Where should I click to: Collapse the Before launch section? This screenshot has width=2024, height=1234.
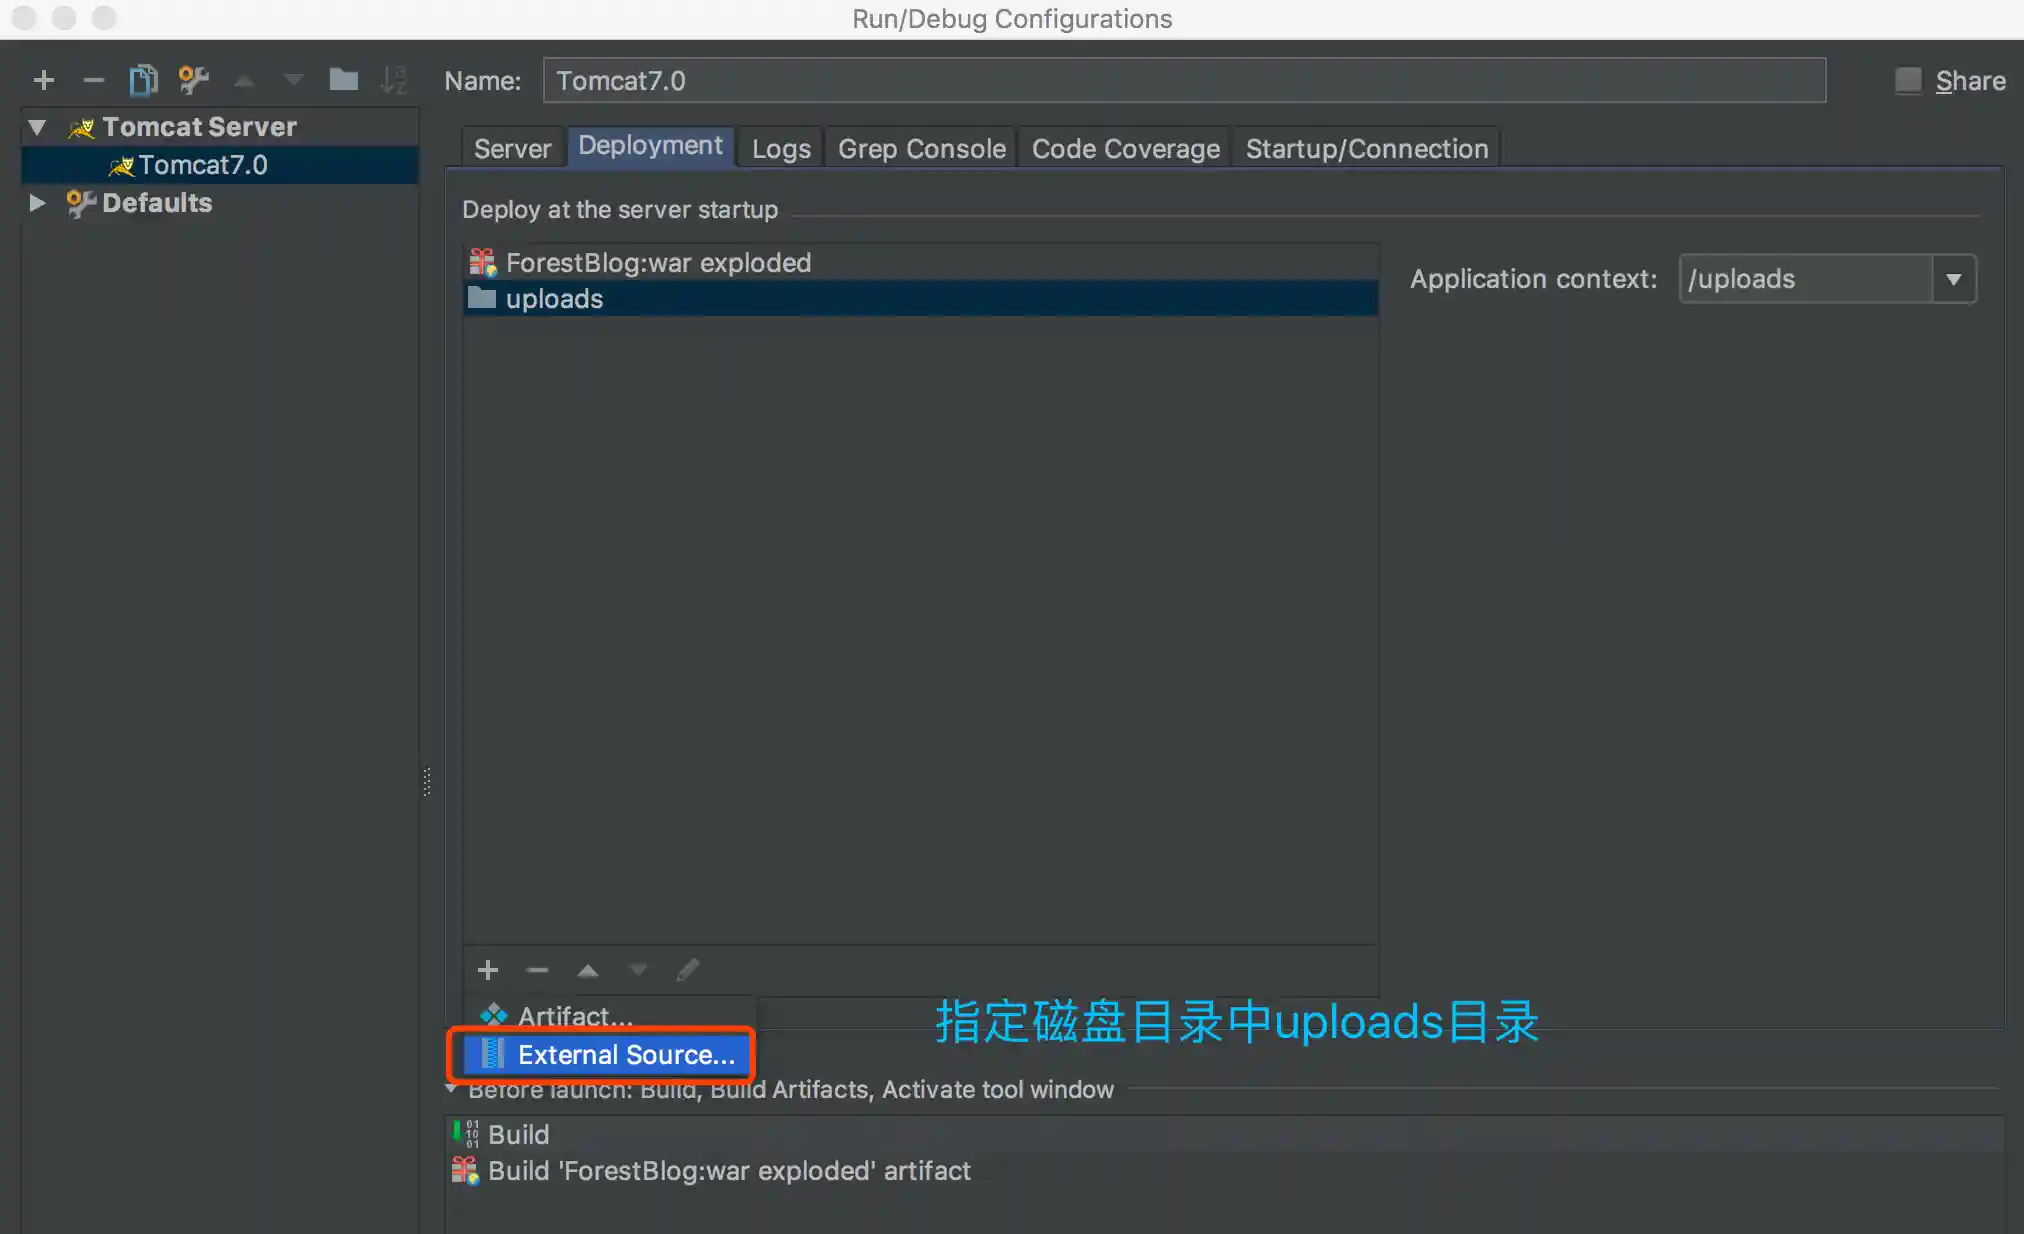[x=452, y=1089]
